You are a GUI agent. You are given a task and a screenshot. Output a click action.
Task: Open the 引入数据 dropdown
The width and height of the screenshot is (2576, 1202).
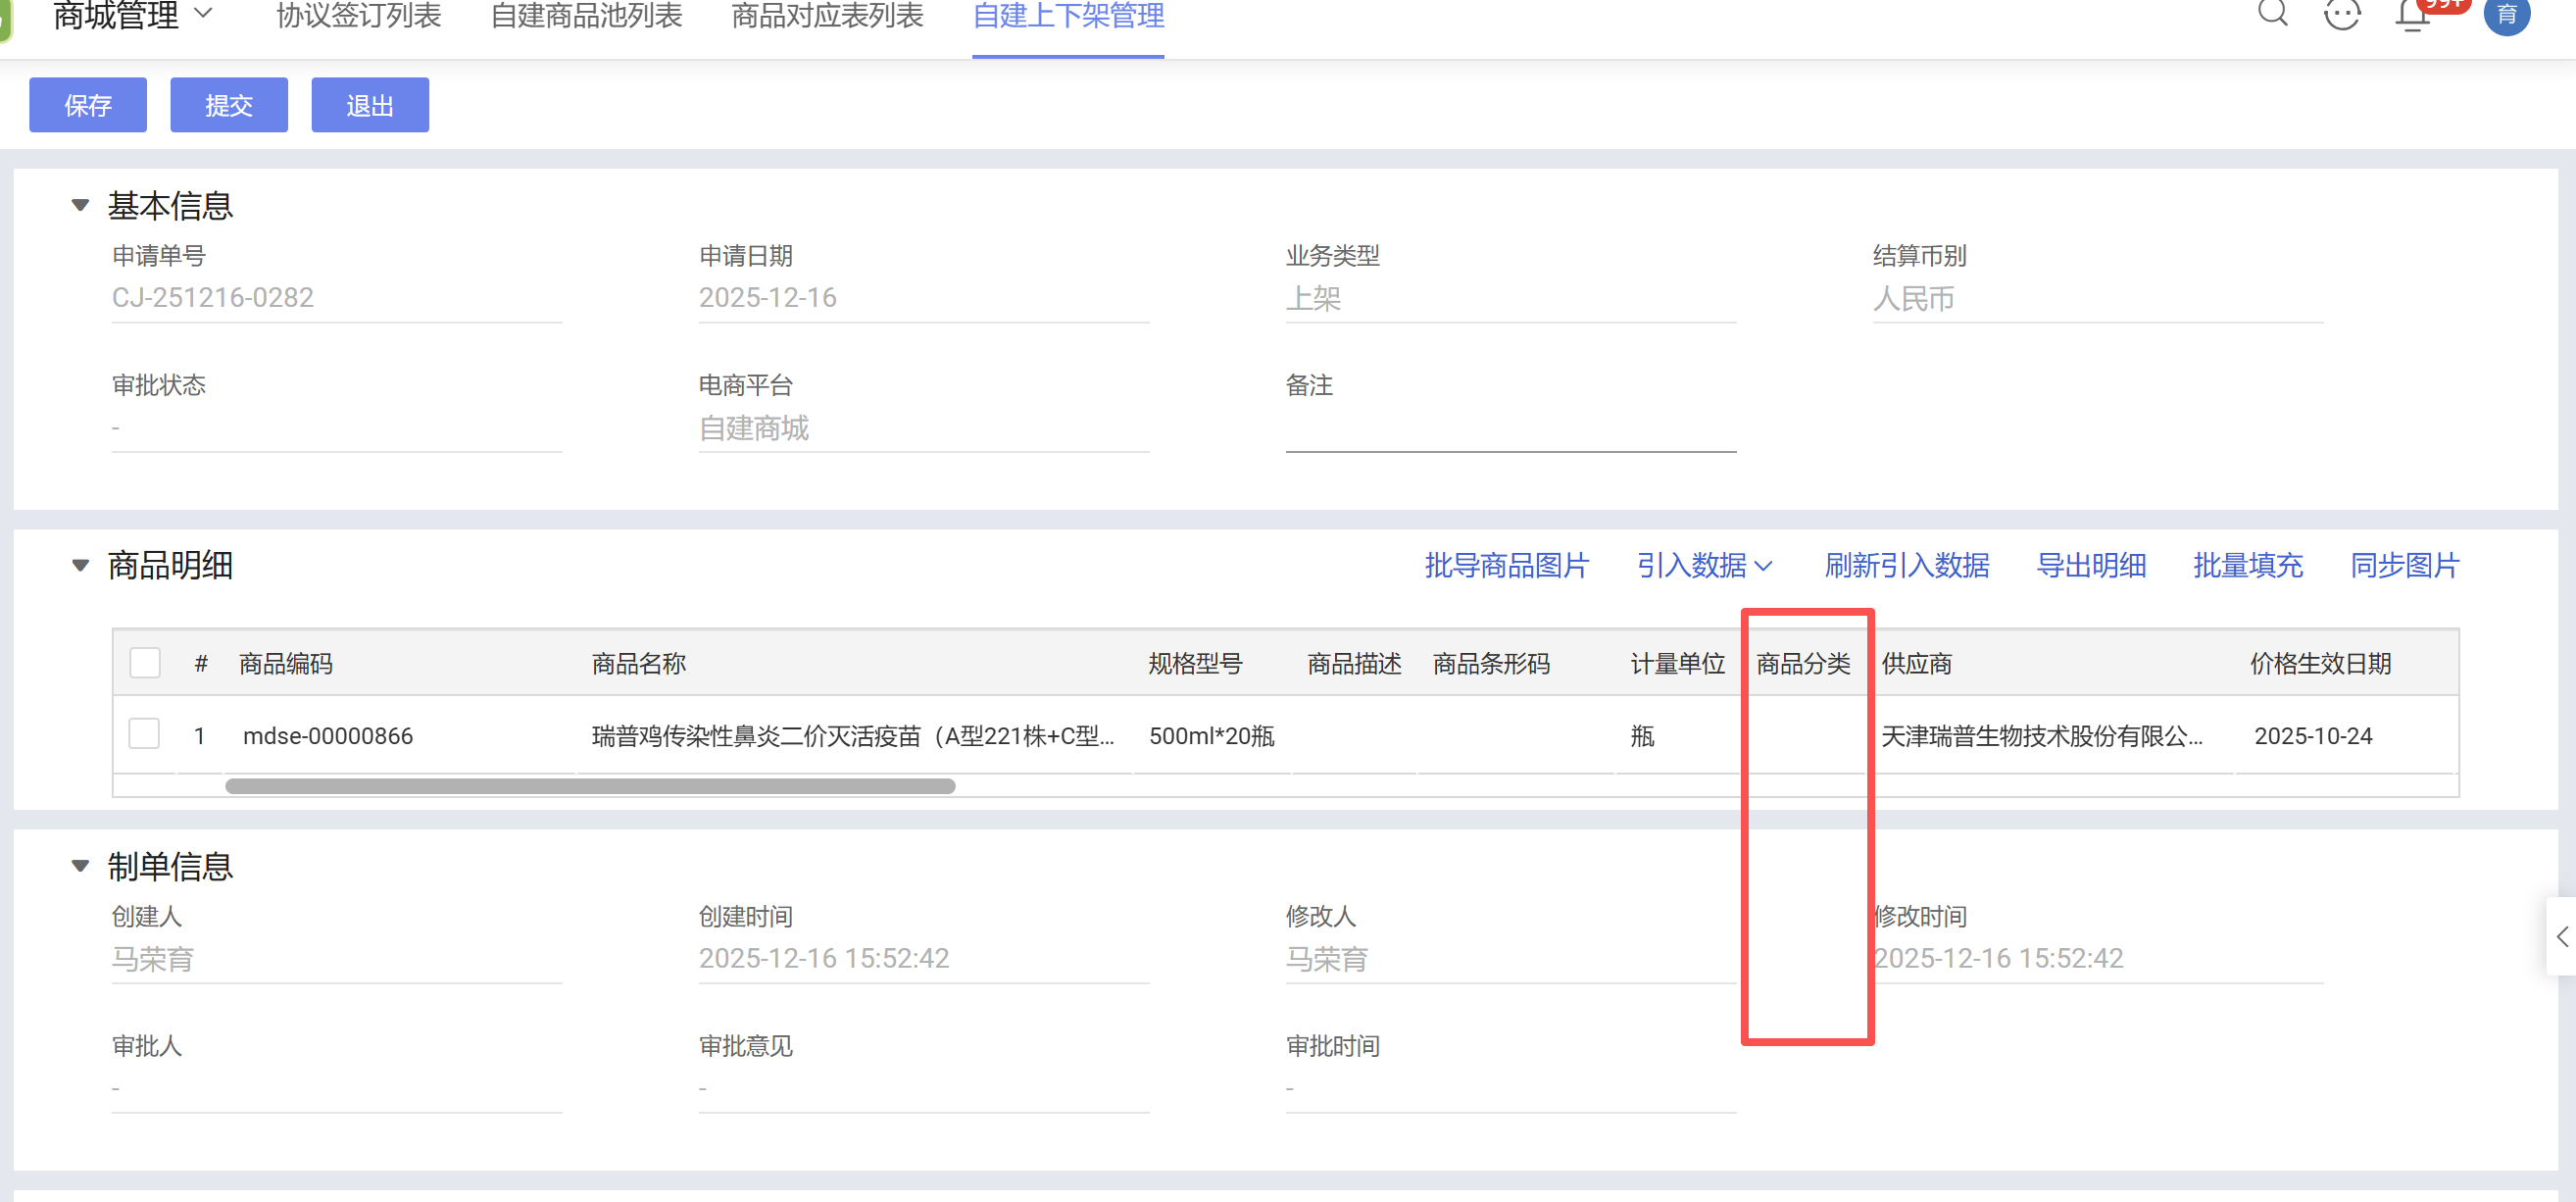(x=1704, y=565)
